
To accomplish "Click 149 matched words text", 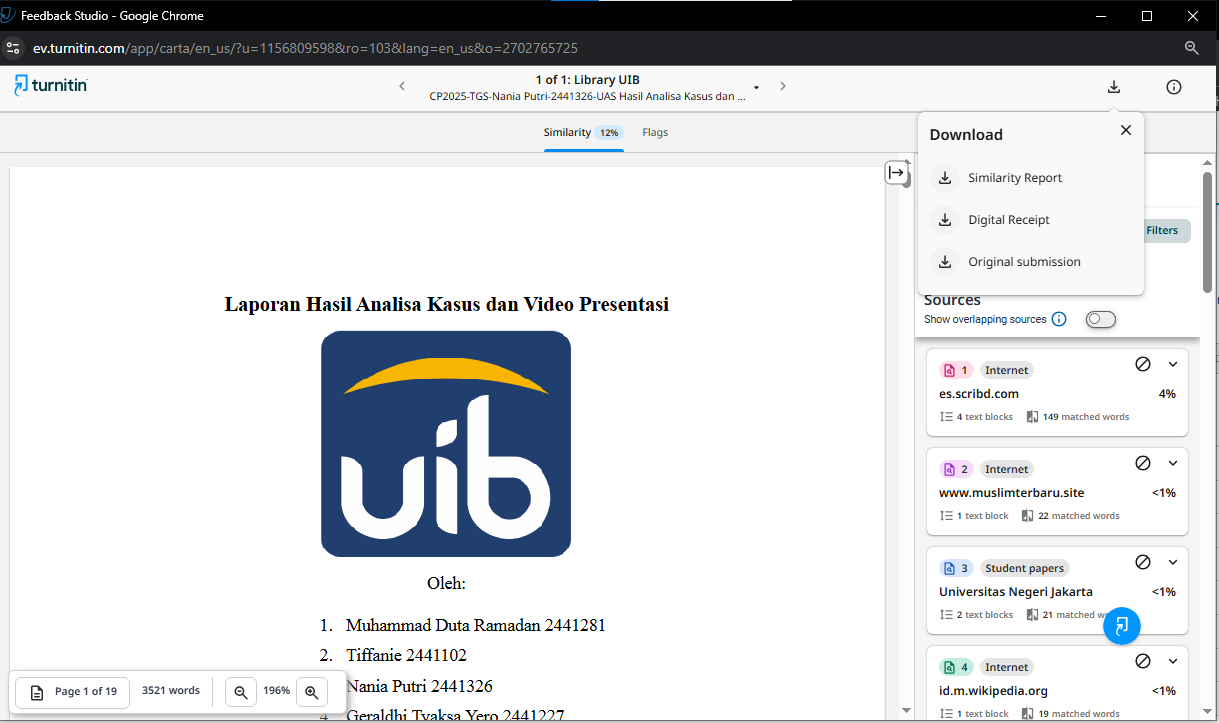I will 1078,417.
